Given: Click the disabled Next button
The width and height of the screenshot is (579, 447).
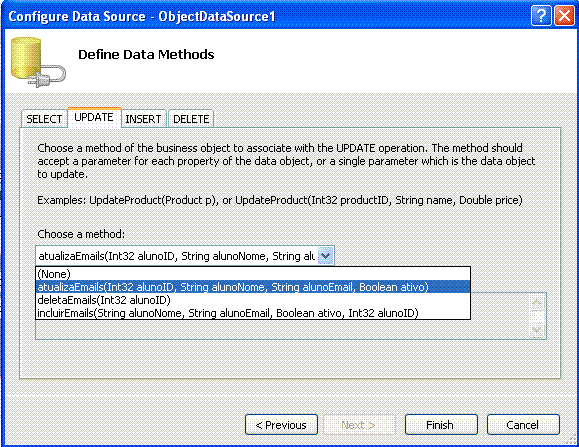Looking at the screenshot, I should click(x=359, y=425).
